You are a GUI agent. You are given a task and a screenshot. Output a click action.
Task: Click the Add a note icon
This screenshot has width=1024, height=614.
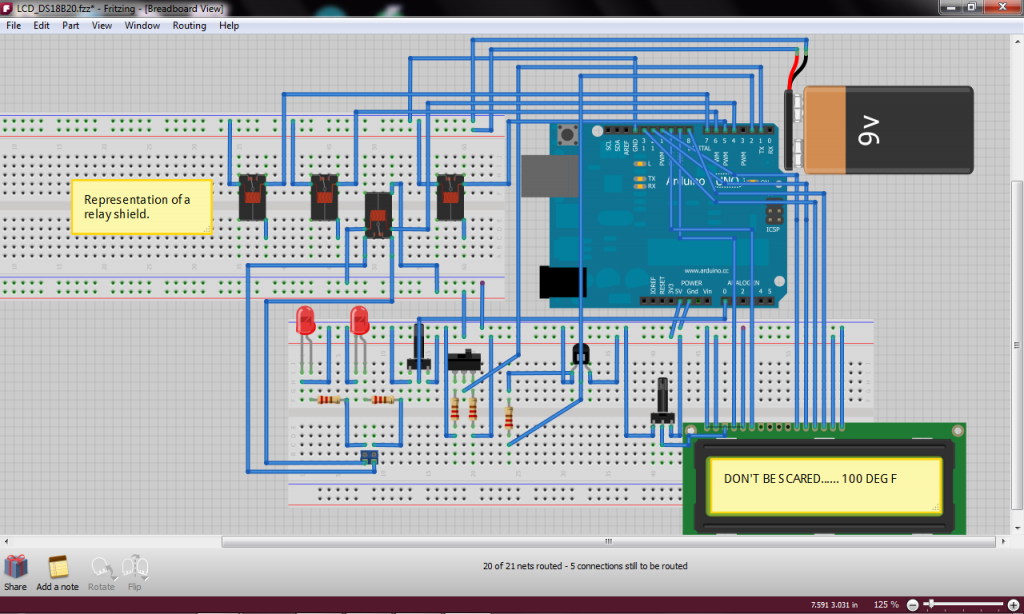[58, 567]
